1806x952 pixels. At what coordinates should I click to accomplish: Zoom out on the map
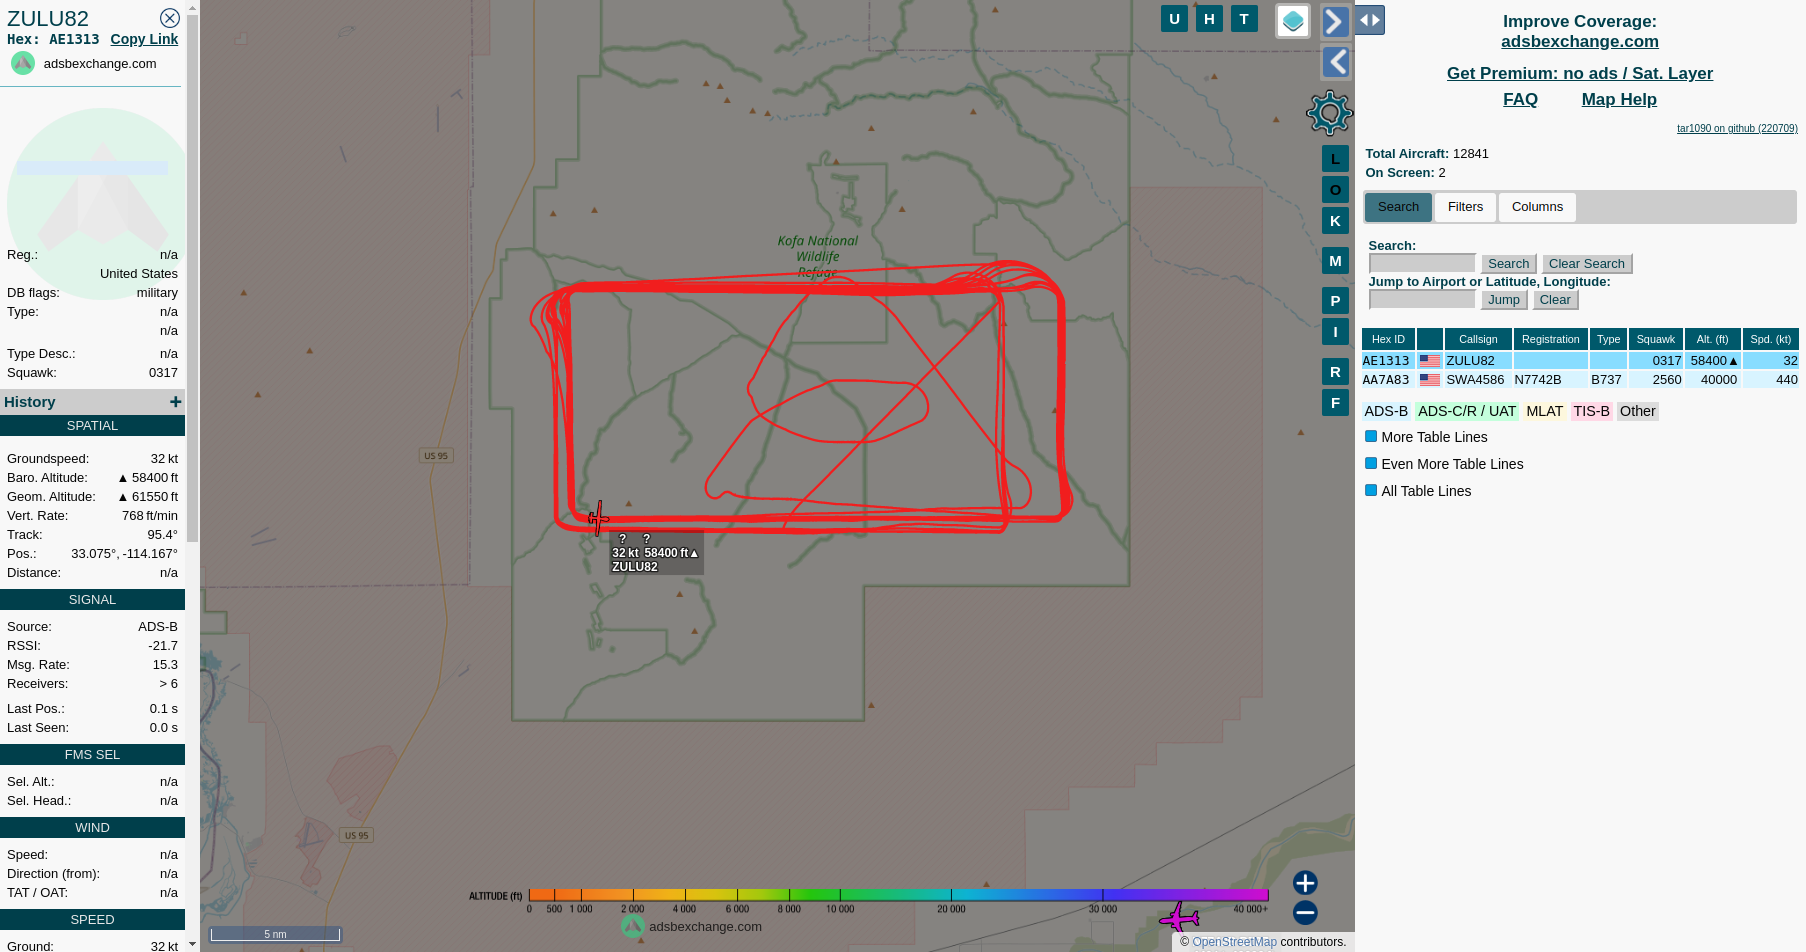coord(1305,912)
